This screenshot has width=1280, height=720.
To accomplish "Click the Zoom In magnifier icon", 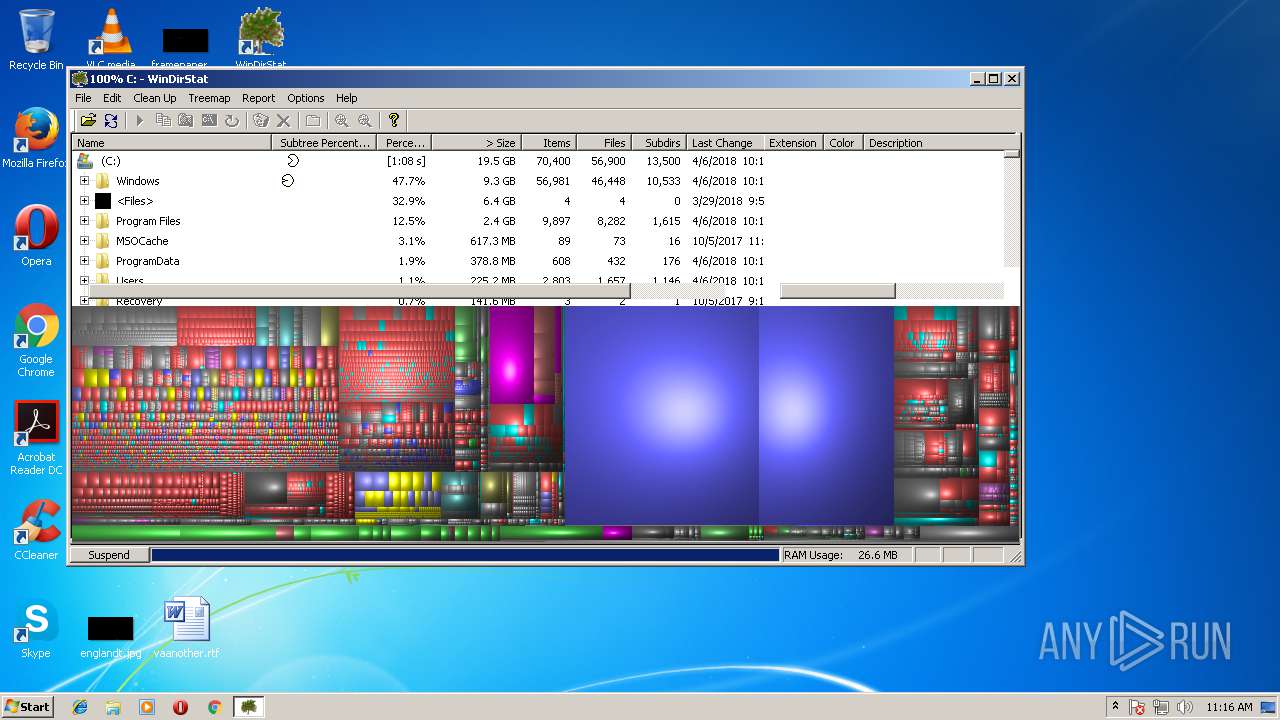I will point(342,120).
